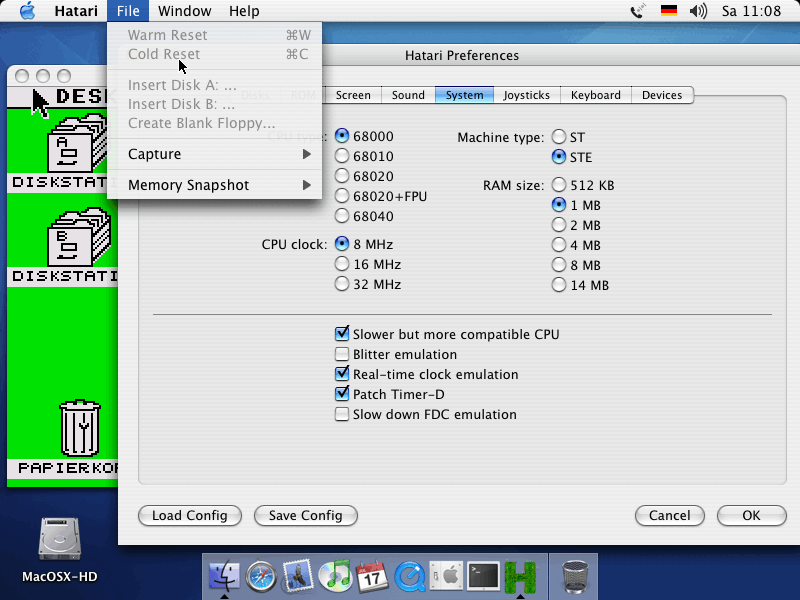
Task: Enable Slow down FDC emulation
Action: pos(426,414)
